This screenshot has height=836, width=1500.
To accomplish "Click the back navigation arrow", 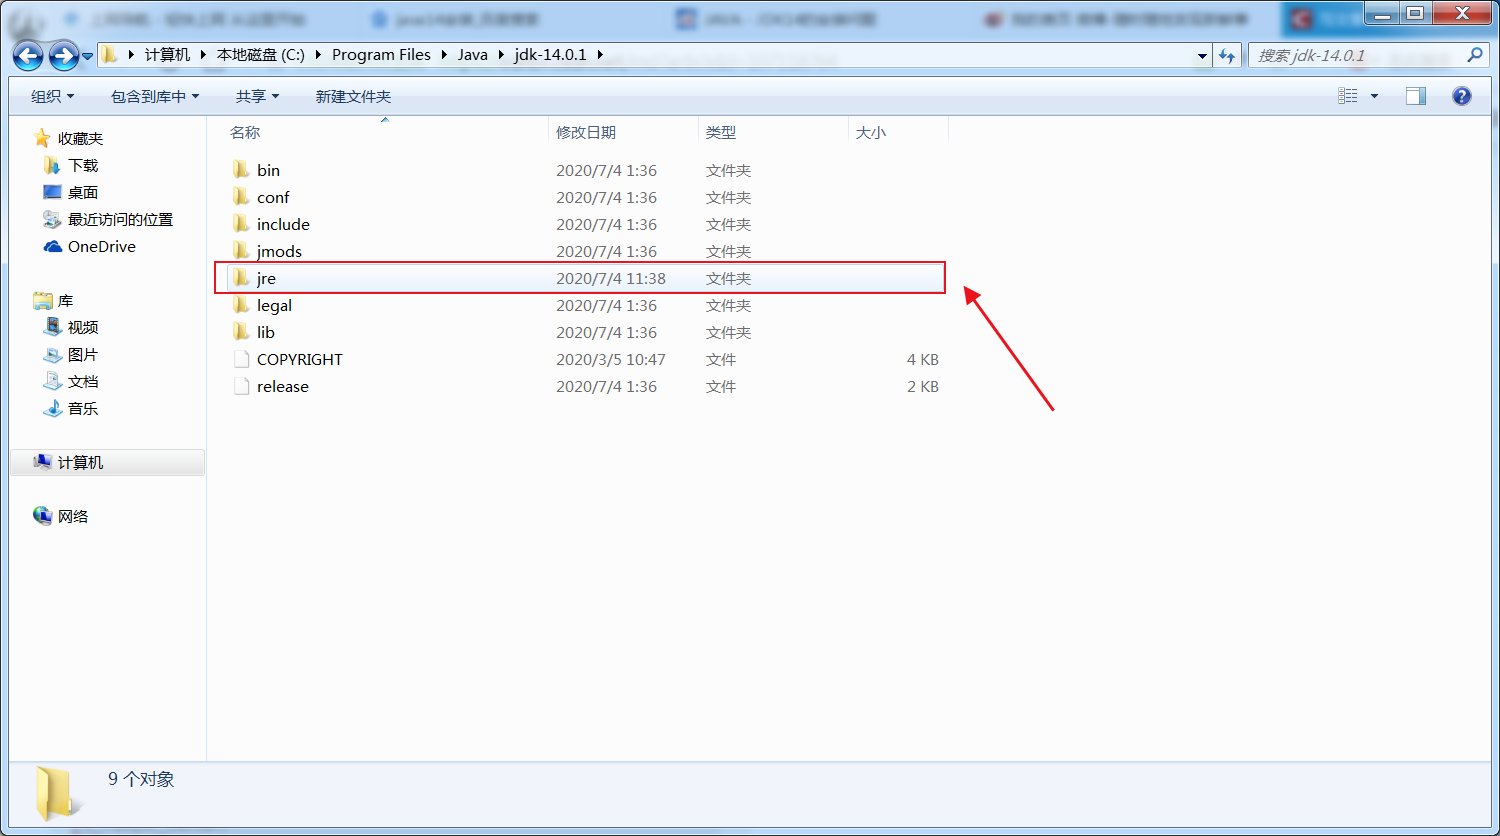I will click(x=28, y=54).
